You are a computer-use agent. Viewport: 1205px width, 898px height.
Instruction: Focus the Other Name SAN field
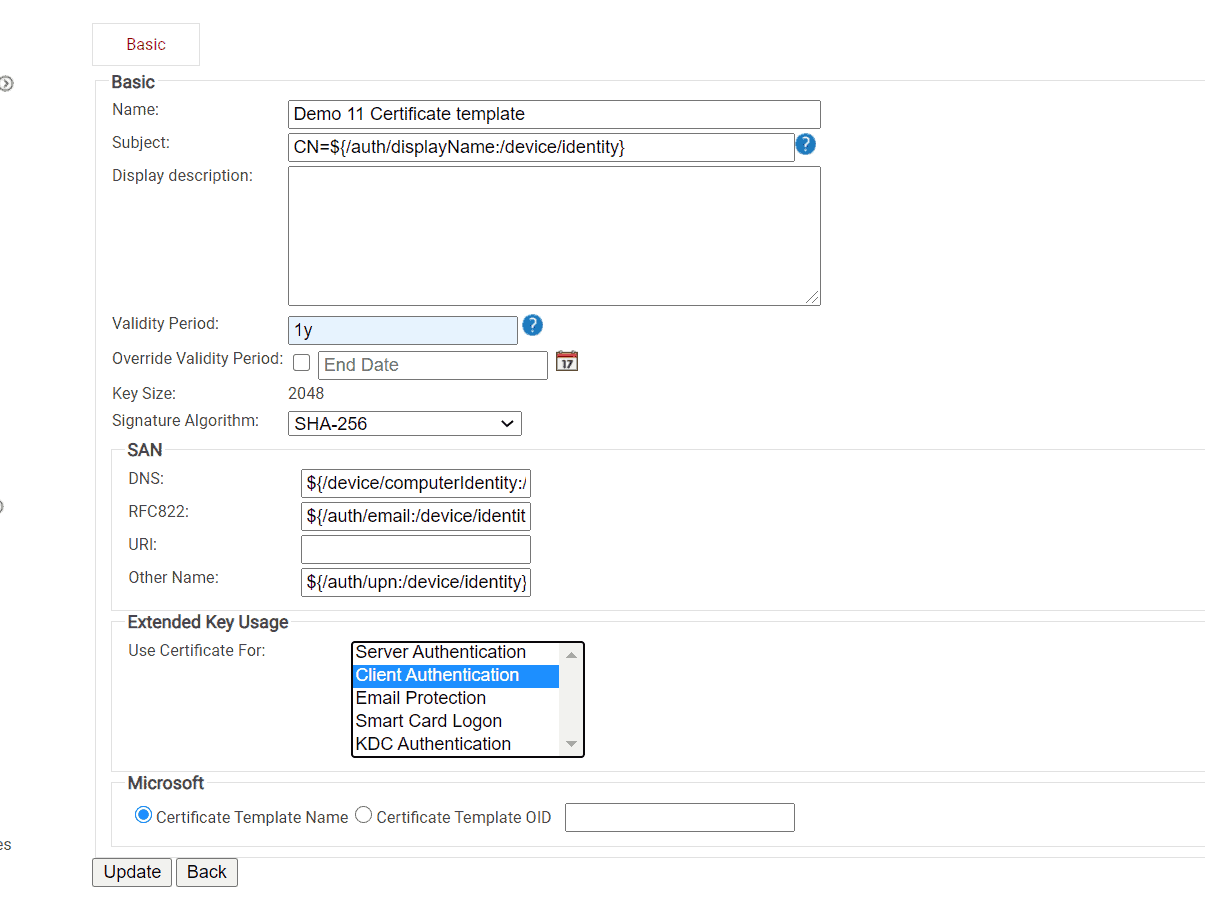[416, 582]
